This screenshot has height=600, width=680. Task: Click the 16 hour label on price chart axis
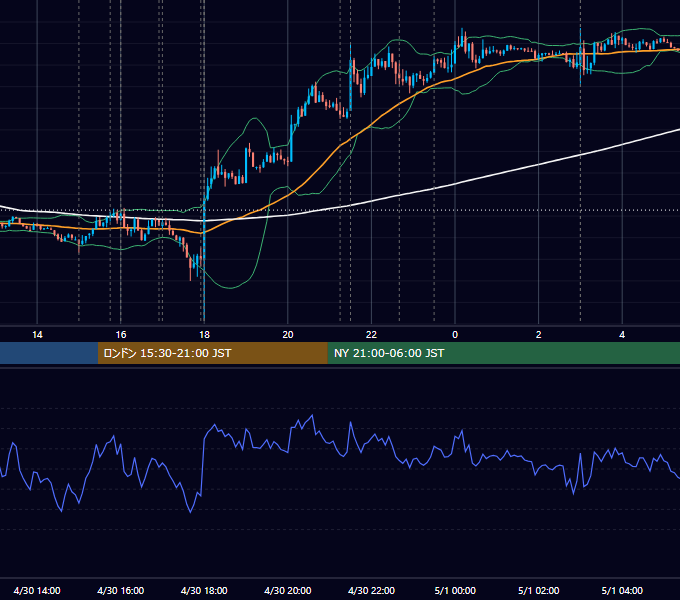pyautogui.click(x=121, y=335)
